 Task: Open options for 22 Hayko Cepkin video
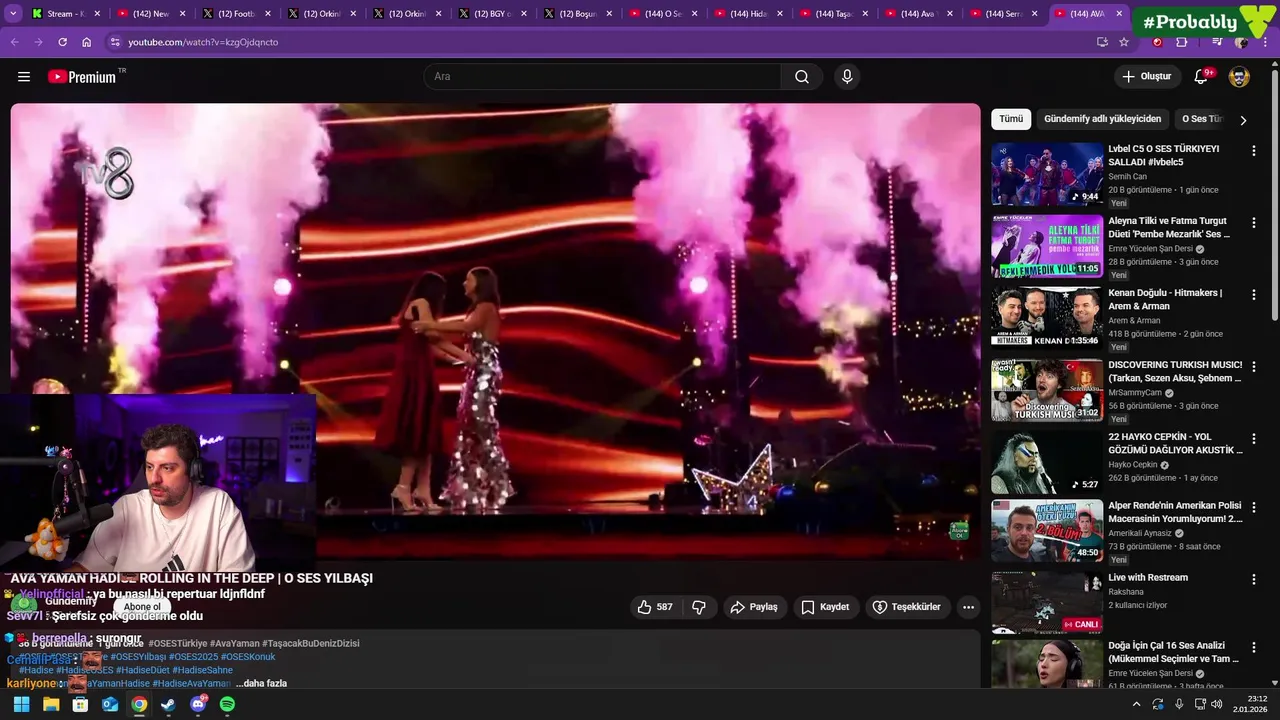click(x=1254, y=439)
